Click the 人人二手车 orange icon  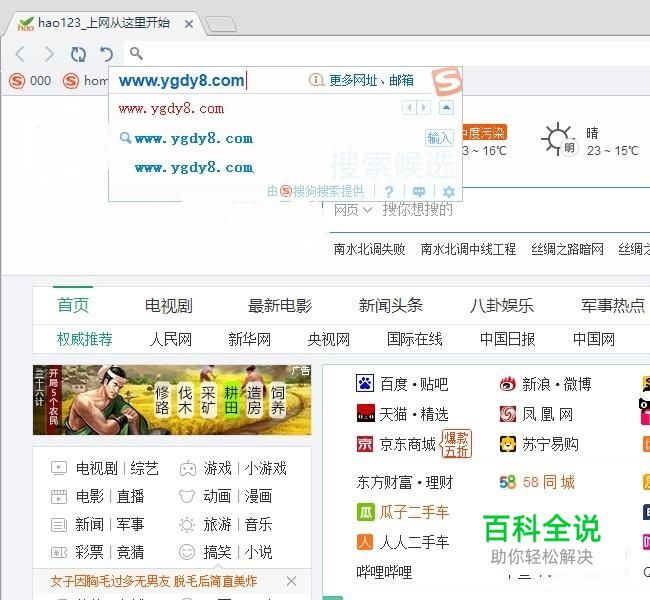pos(365,542)
